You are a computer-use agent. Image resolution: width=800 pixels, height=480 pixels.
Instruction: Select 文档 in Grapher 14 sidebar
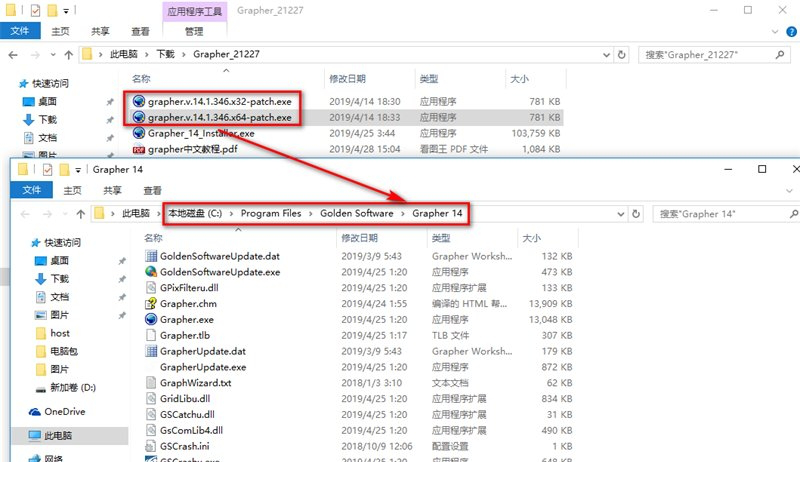tap(52, 297)
